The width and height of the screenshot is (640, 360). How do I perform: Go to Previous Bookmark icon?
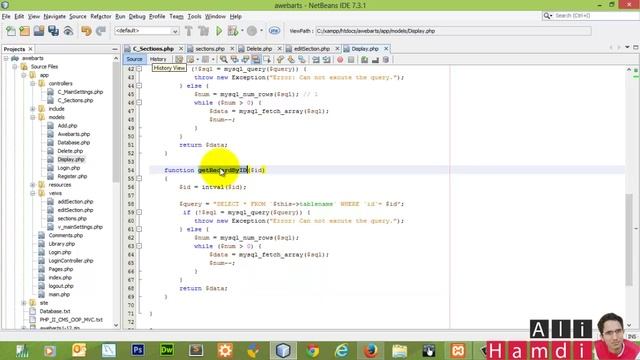pos(280,60)
